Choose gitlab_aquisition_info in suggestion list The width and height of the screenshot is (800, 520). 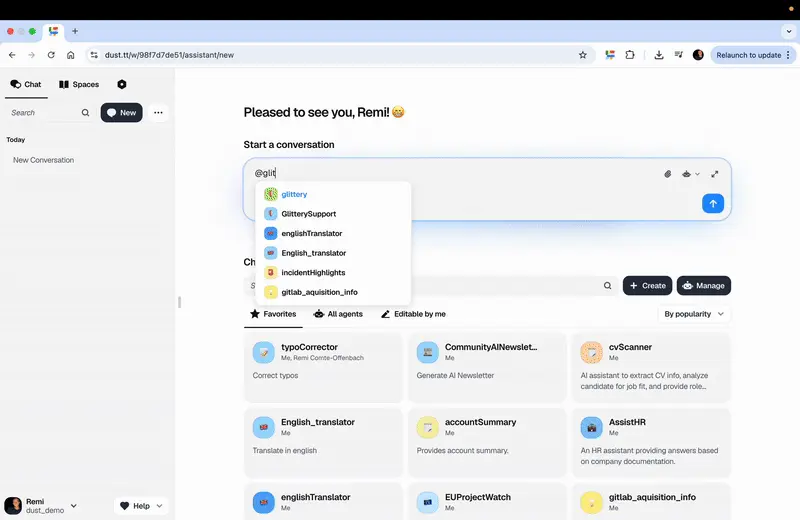(x=333, y=292)
